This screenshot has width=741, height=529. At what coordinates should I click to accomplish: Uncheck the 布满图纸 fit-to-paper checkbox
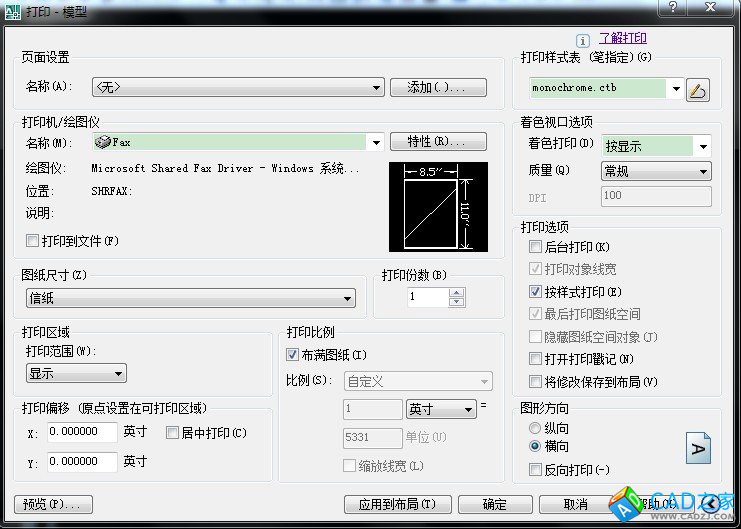coord(293,355)
